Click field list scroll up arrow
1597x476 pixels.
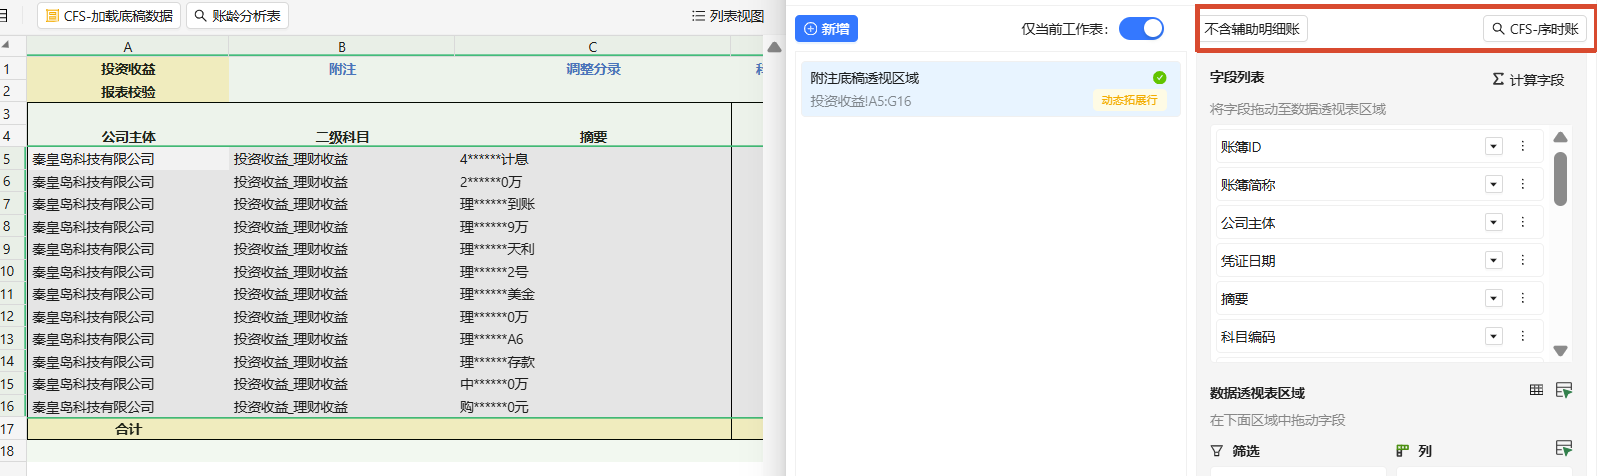(x=1560, y=137)
